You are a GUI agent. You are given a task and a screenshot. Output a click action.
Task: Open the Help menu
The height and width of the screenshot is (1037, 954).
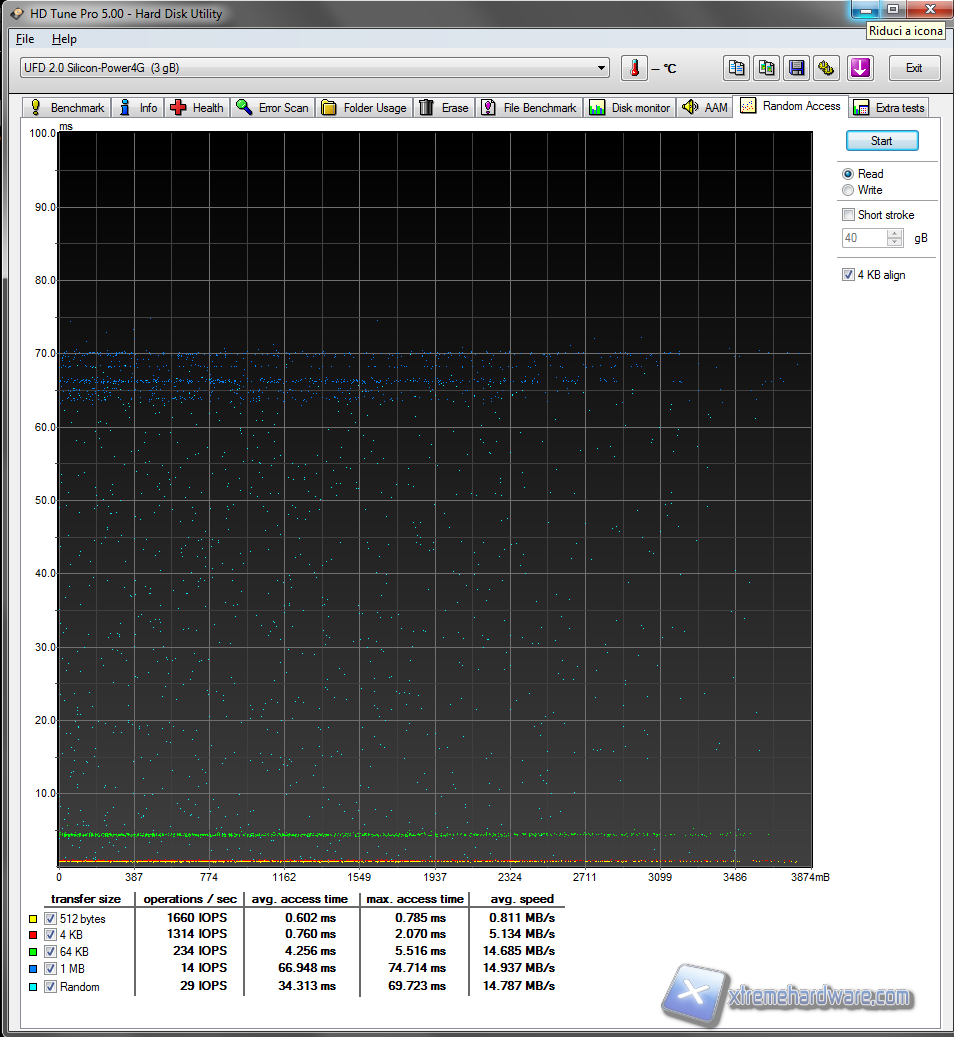[64, 39]
